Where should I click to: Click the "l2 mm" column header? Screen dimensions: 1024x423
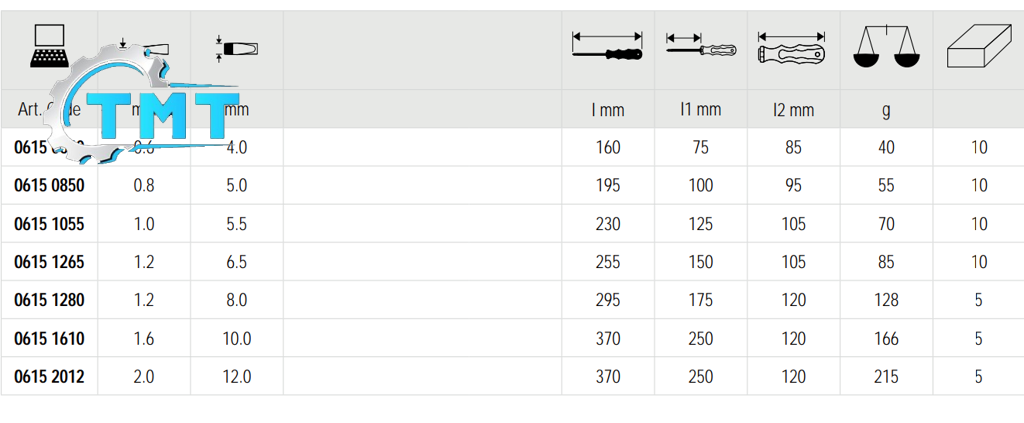[793, 110]
